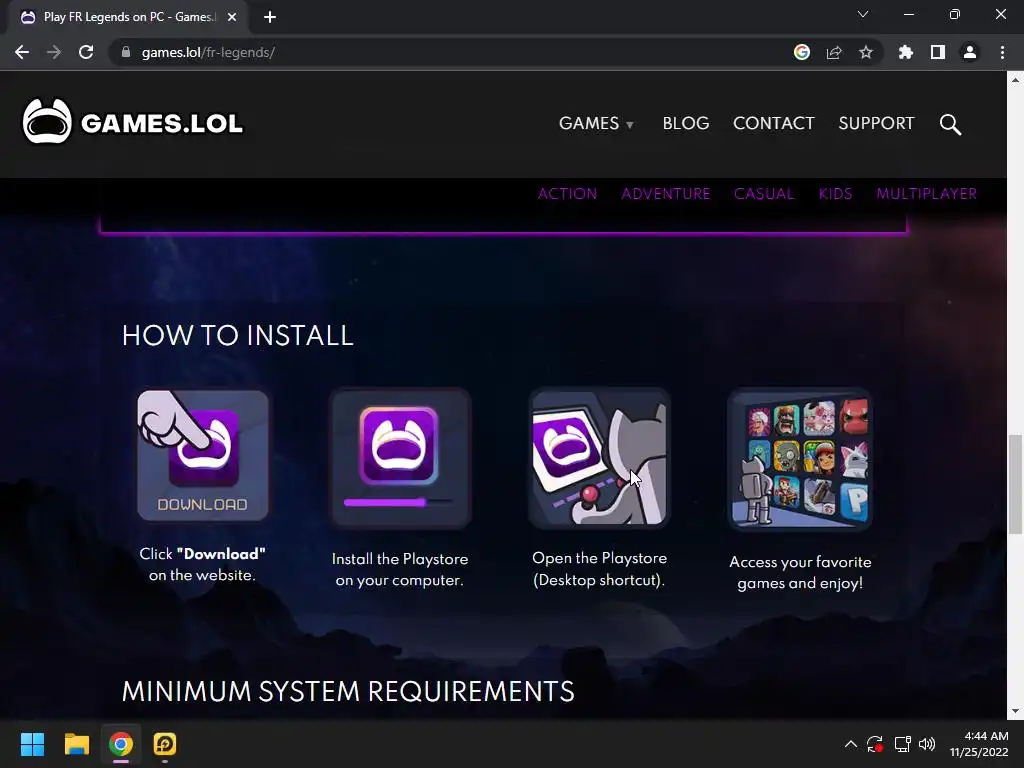Open Chrome three-dot menu
Viewport: 1024px width, 768px height.
[1002, 52]
